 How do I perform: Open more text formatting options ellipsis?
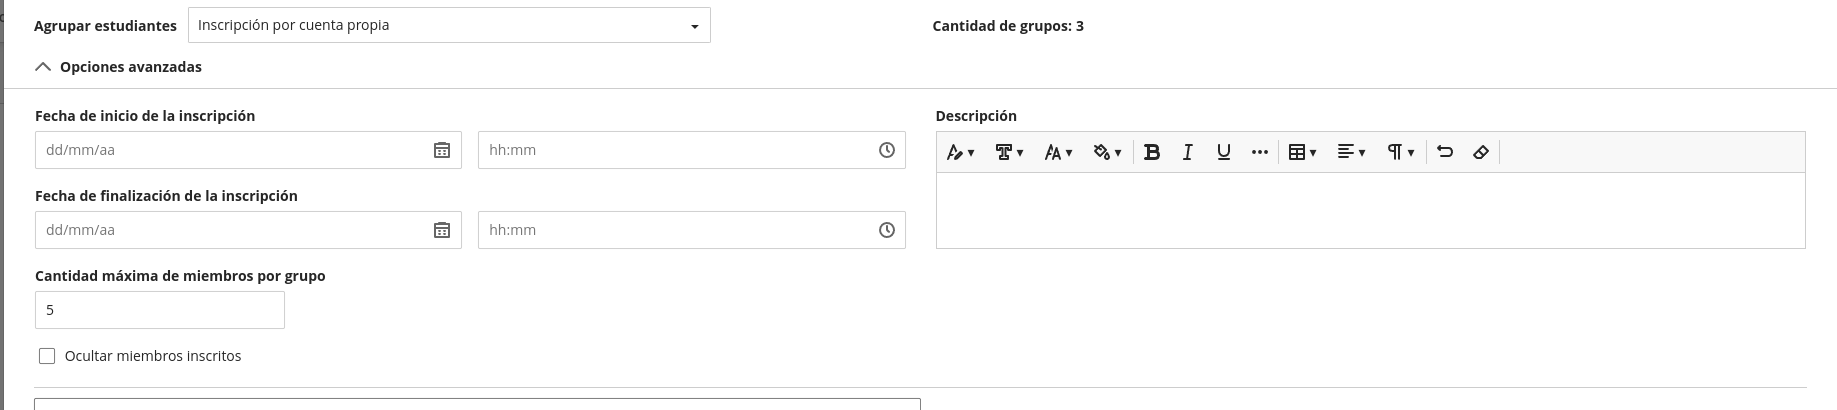click(x=1259, y=152)
